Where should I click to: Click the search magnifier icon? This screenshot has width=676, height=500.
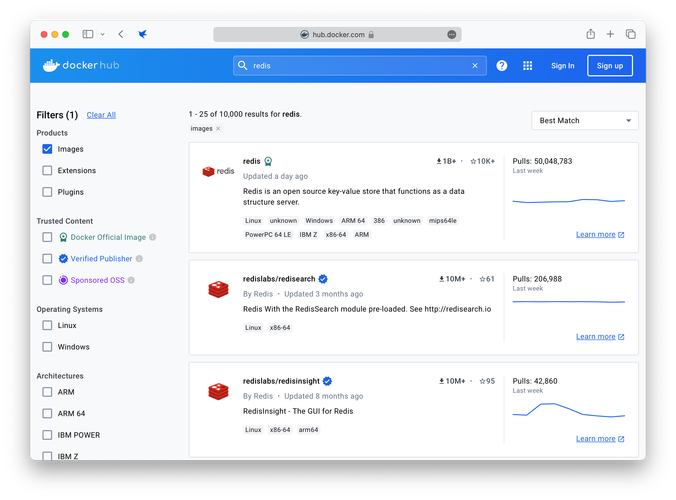(x=243, y=66)
